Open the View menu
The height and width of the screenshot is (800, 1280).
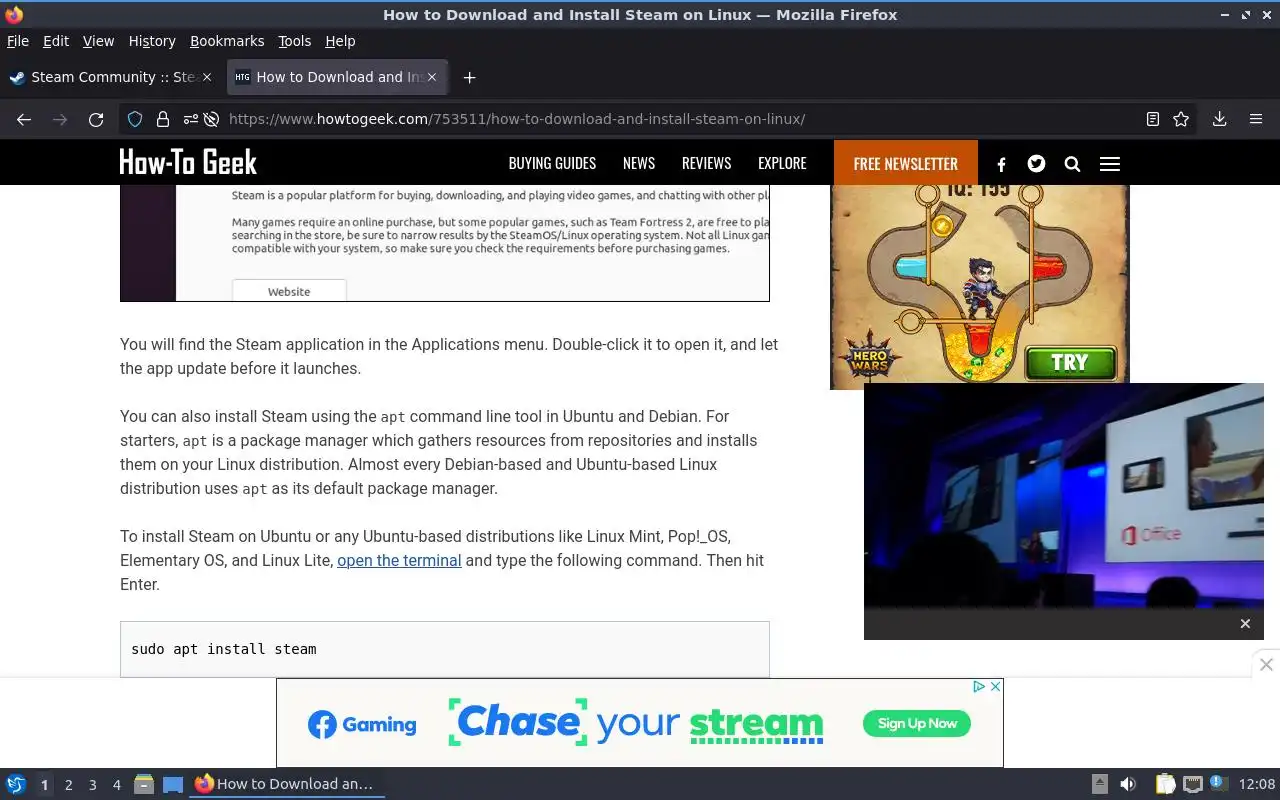point(98,41)
